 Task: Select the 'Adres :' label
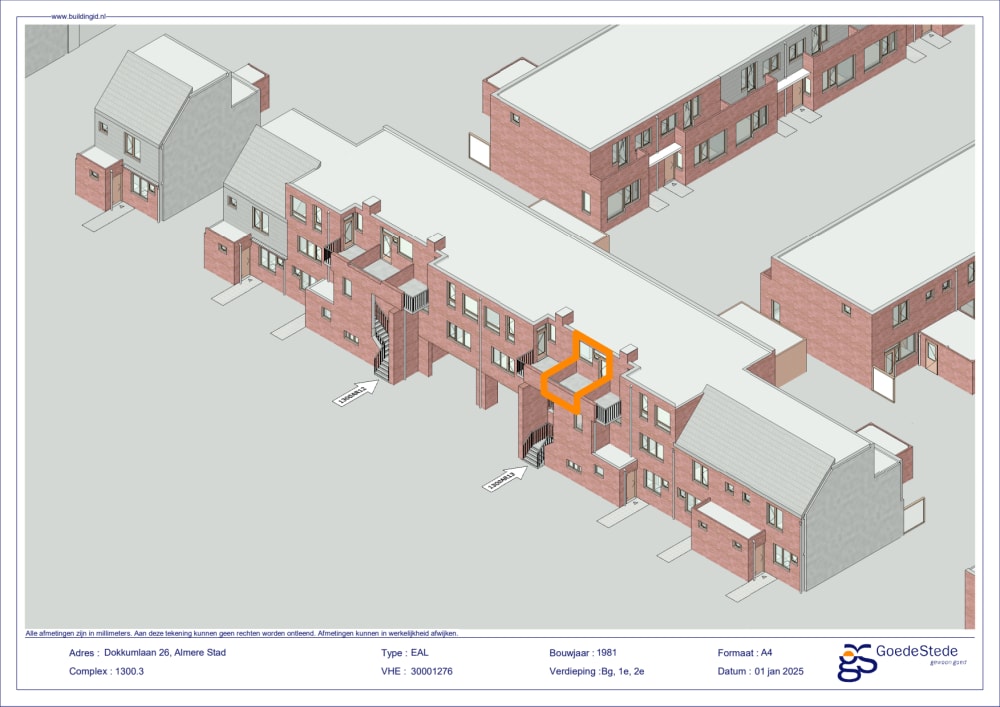[84, 653]
